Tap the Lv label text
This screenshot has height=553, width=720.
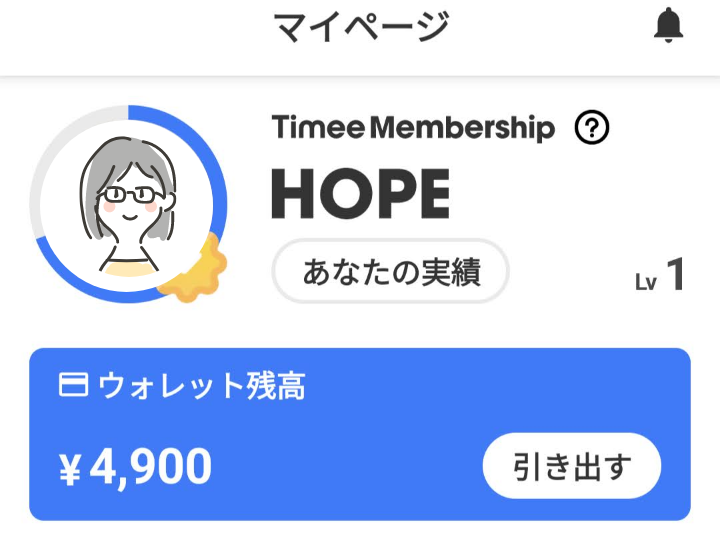tap(646, 282)
